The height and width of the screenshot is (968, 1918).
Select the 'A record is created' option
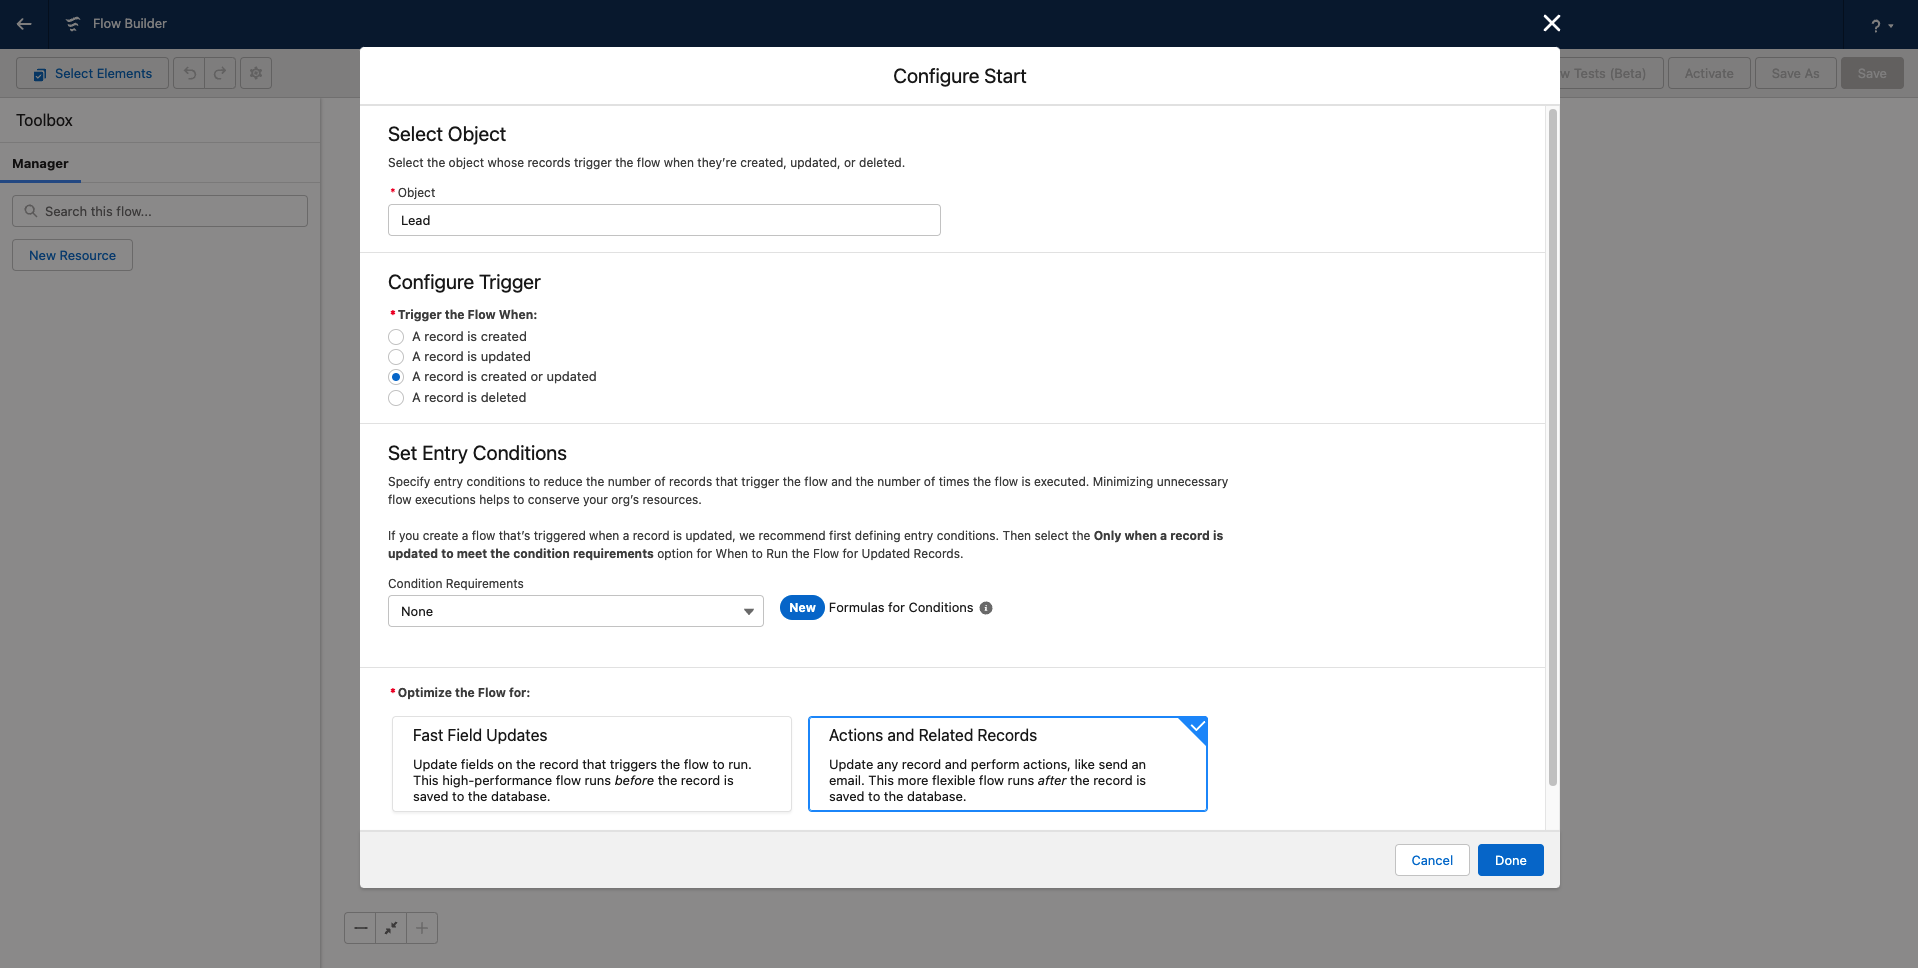click(x=396, y=337)
